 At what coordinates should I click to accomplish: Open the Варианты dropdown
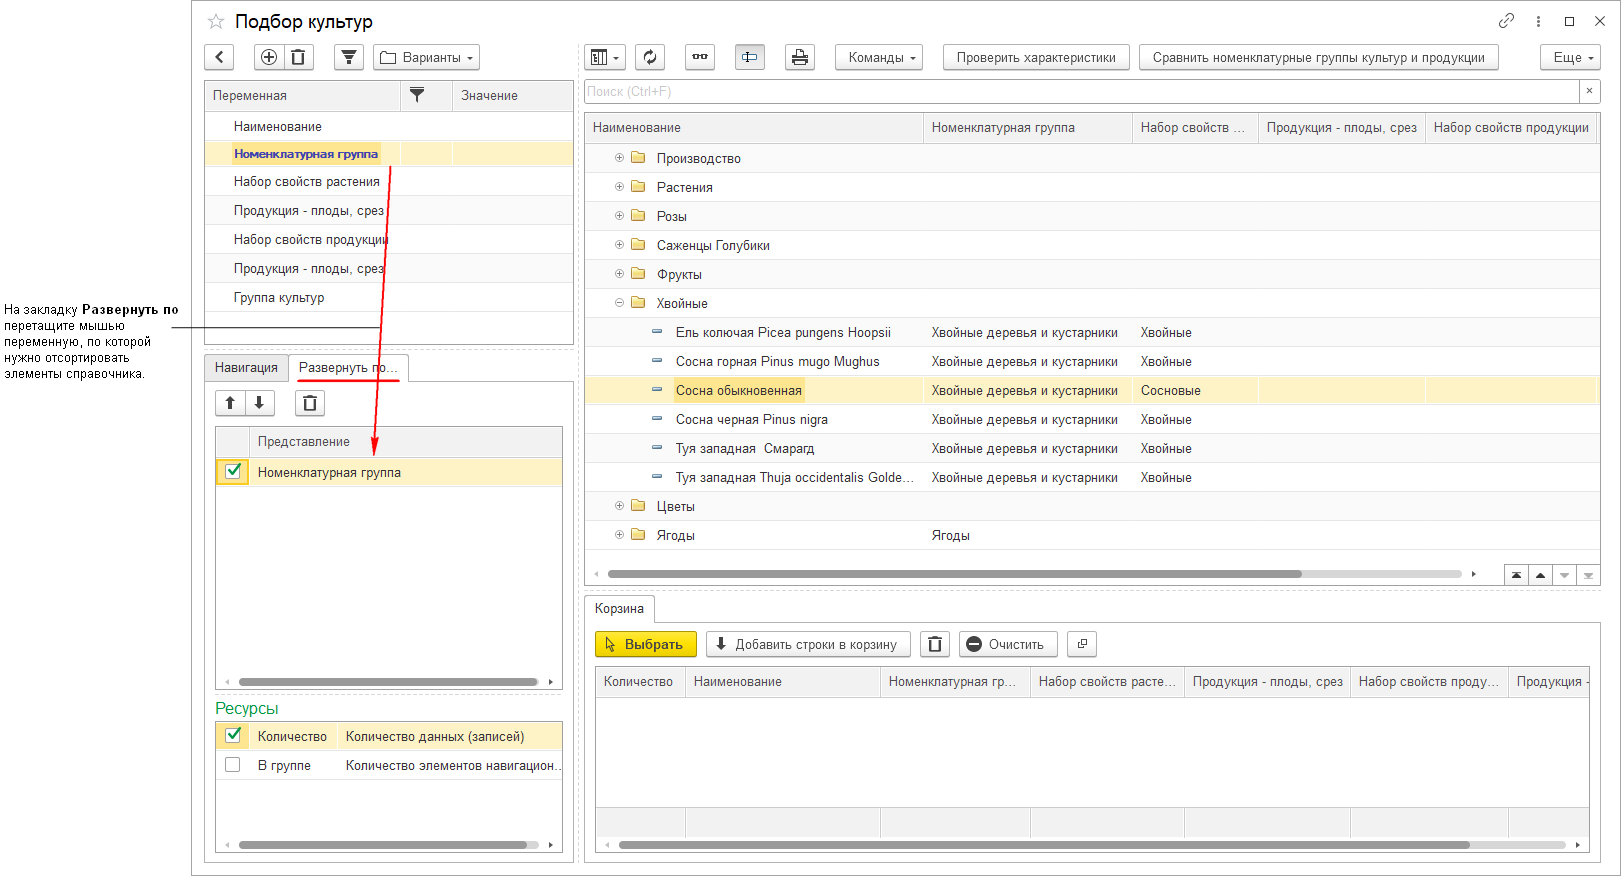pyautogui.click(x=427, y=57)
